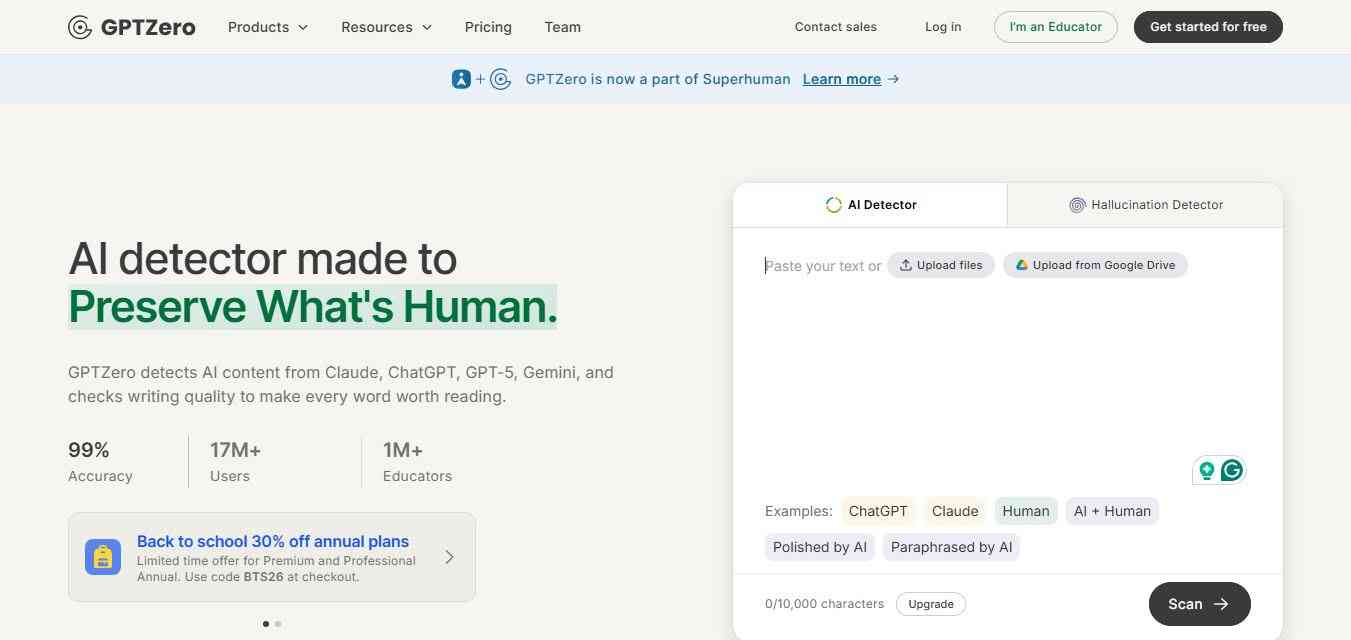Click the GPTZero logo icon

click(80, 27)
